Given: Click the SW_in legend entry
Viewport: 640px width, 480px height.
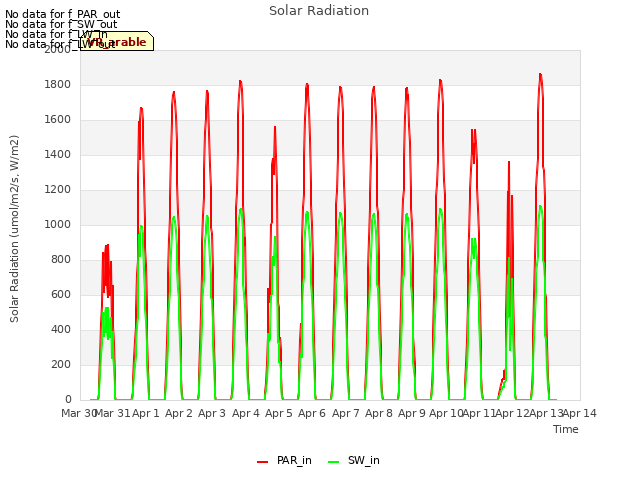Looking at the screenshot, I should coord(353,460).
